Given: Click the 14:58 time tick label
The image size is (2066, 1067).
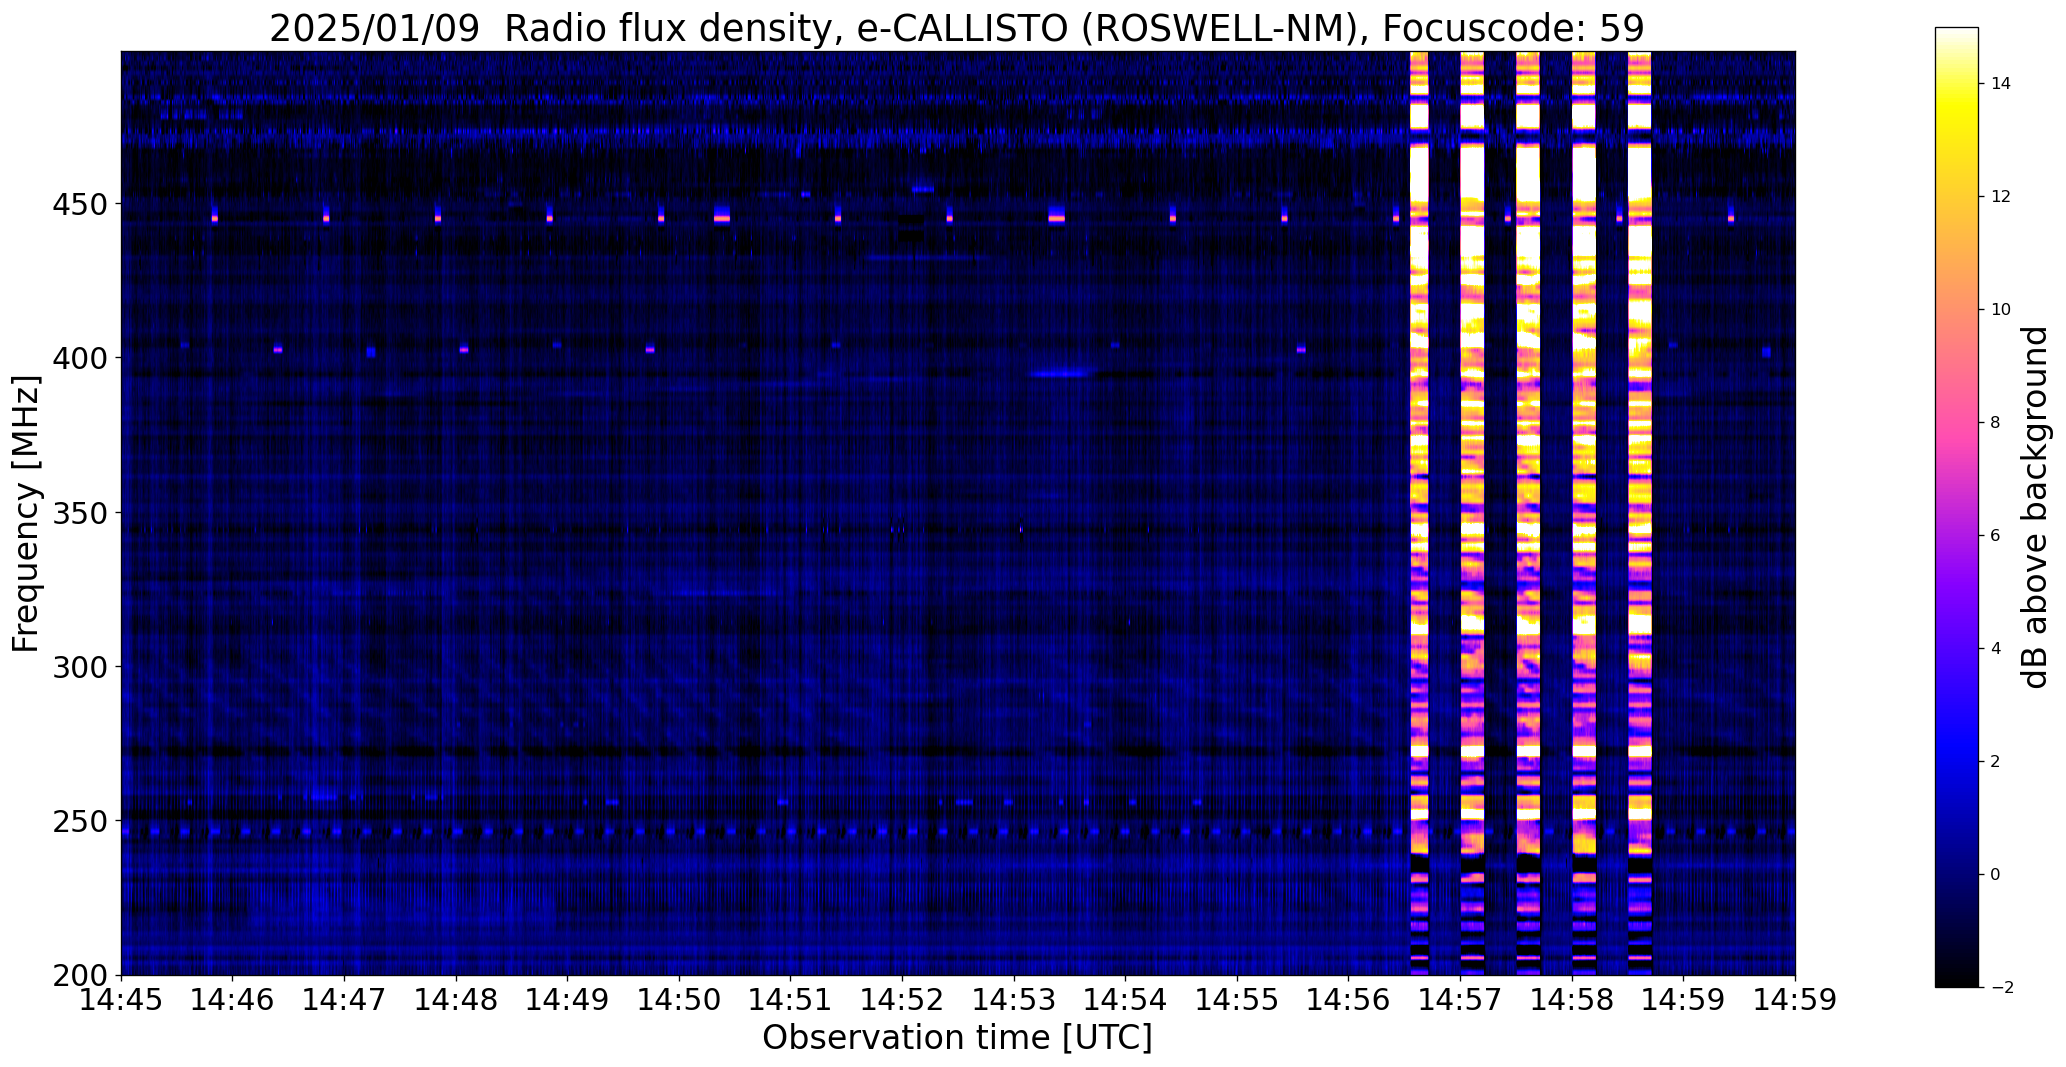Looking at the screenshot, I should pos(1573,1000).
